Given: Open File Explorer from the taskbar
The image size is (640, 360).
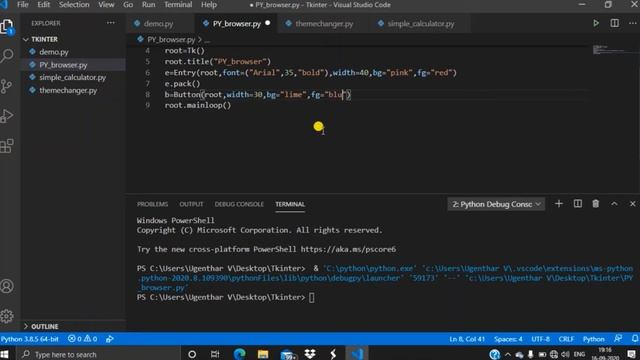Looking at the screenshot, I should (263, 353).
